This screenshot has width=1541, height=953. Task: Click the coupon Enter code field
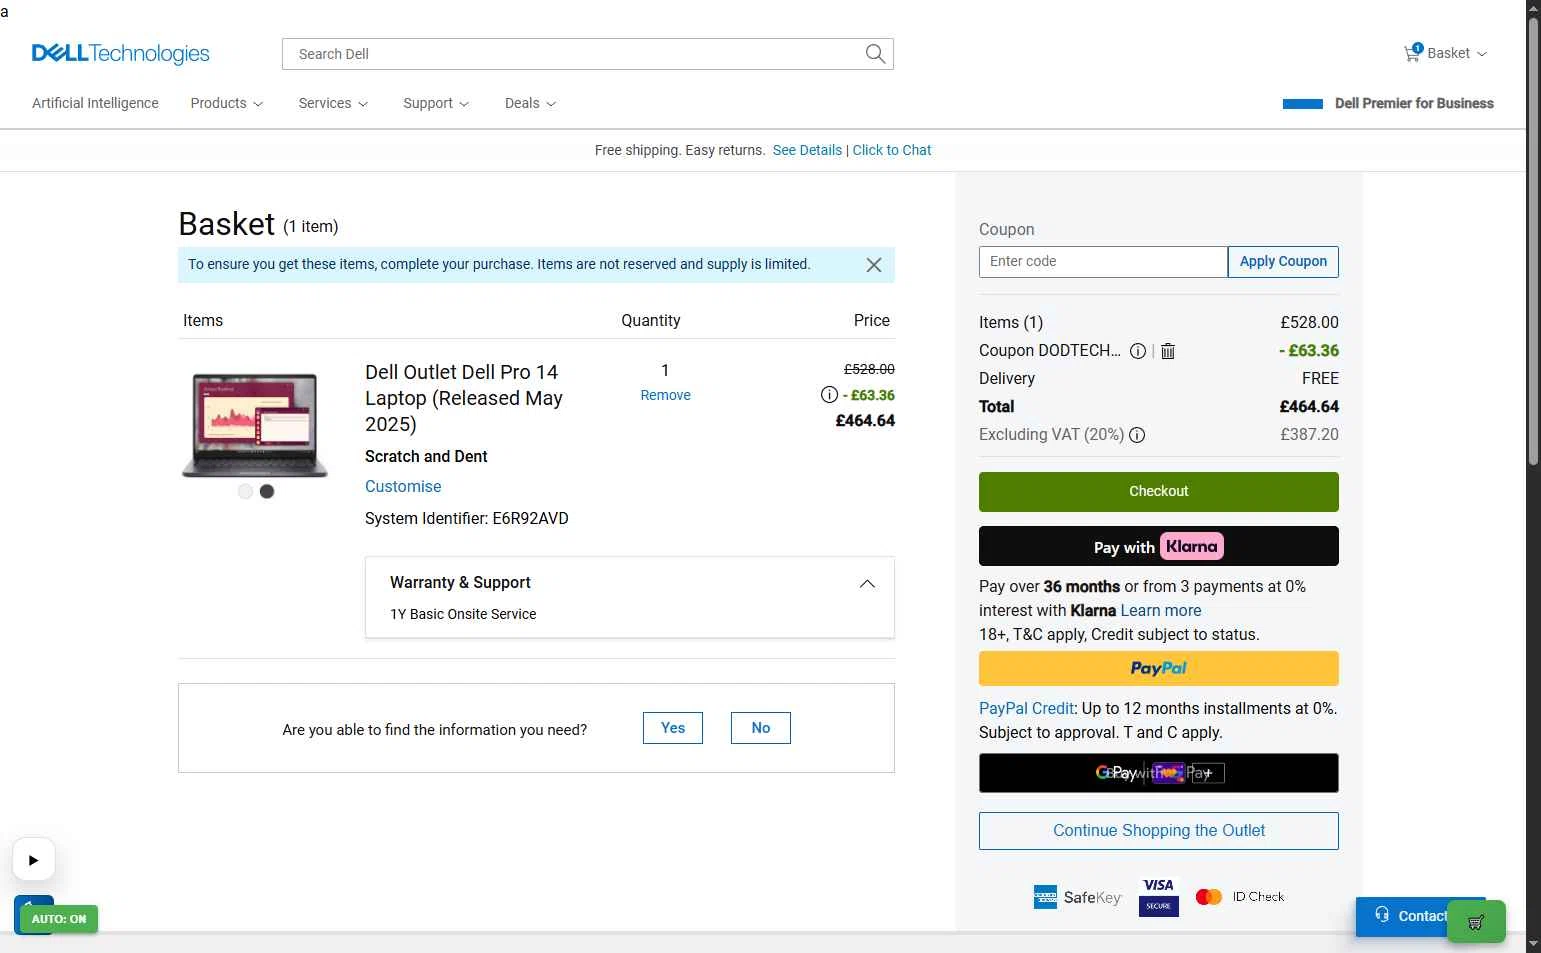click(x=1103, y=262)
